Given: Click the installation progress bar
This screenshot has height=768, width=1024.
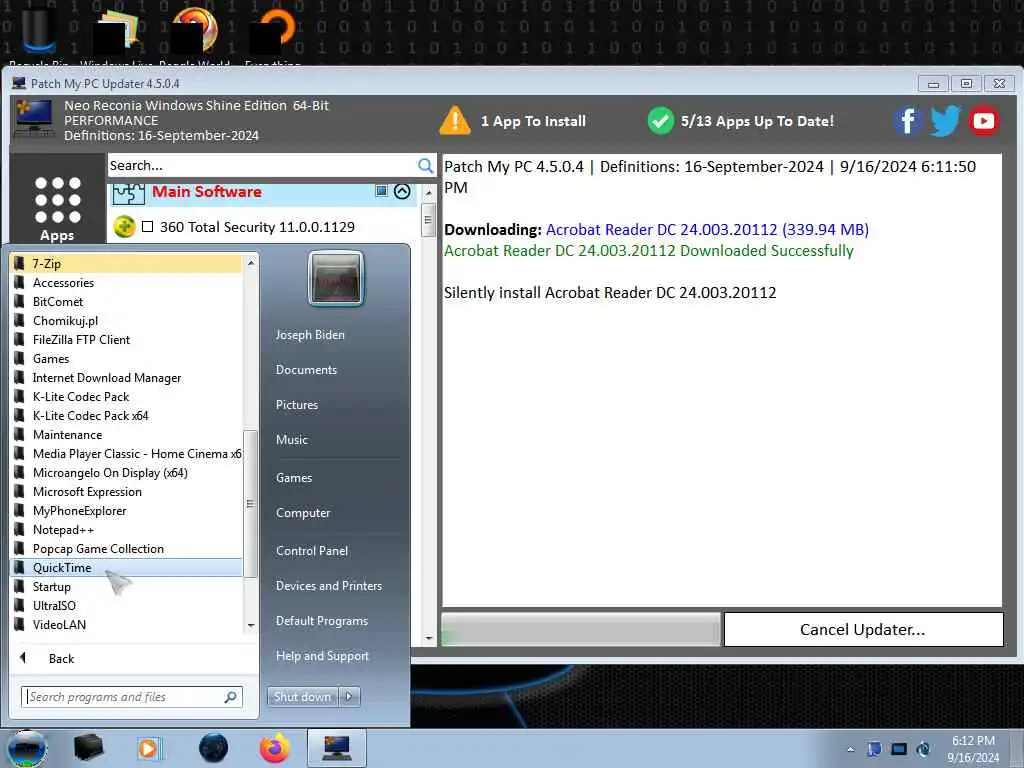Looking at the screenshot, I should [x=581, y=630].
